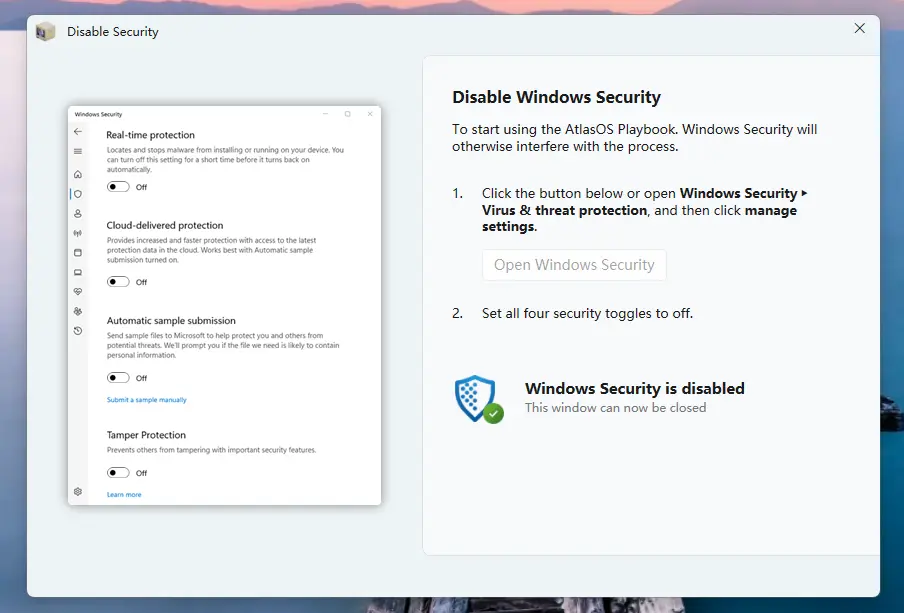
Task: Minimize the inner Windows Security window
Action: 325,114
